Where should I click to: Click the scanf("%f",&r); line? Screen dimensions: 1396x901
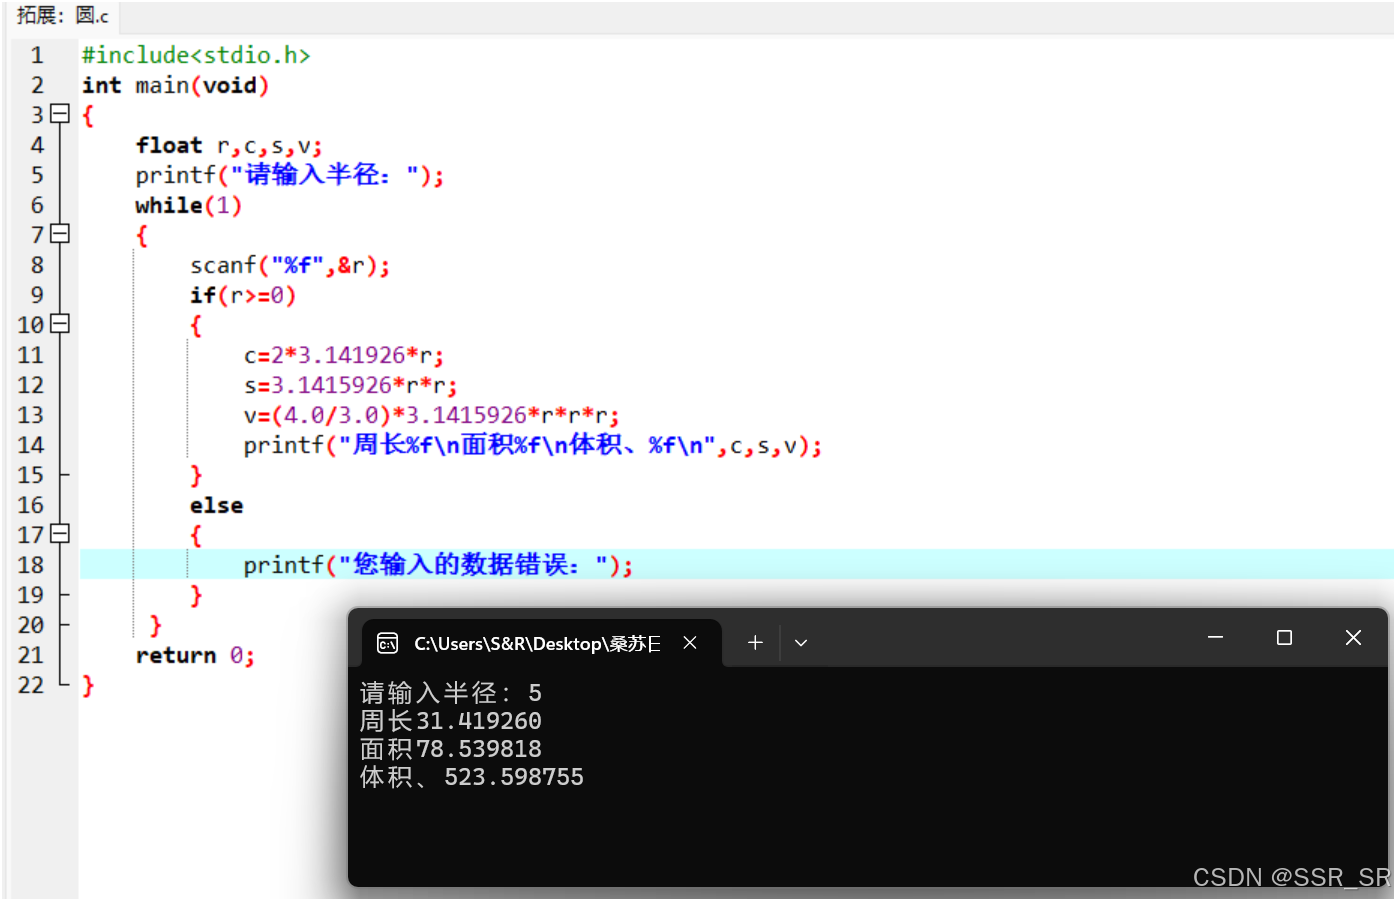point(290,265)
